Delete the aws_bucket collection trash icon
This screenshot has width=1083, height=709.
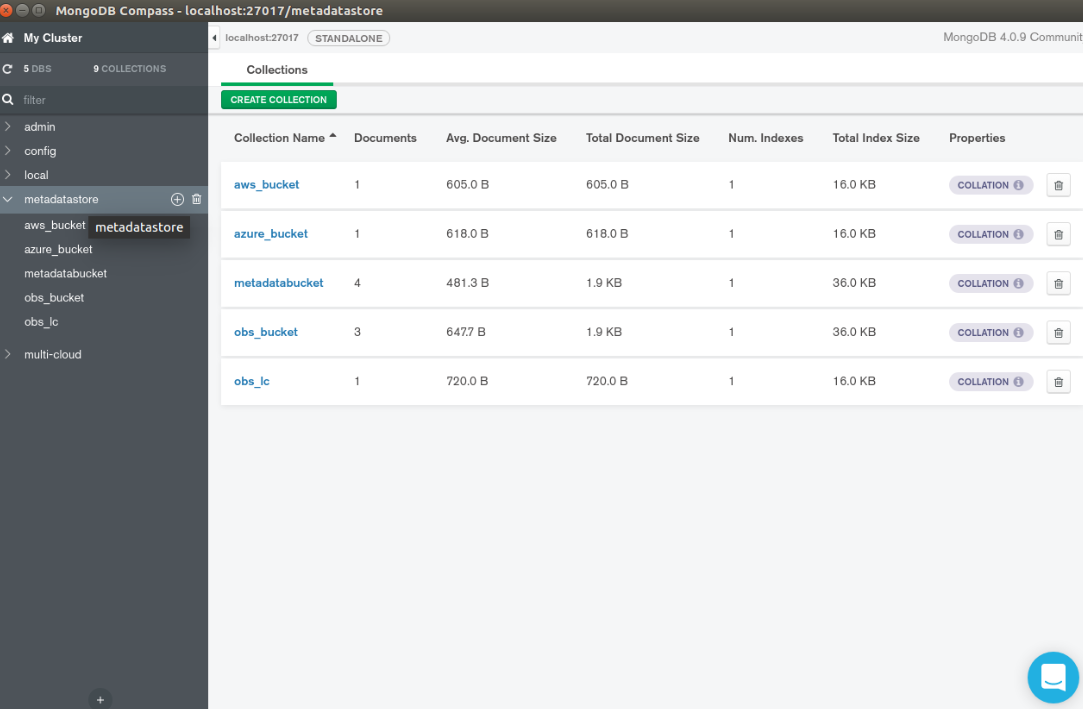tap(1058, 185)
